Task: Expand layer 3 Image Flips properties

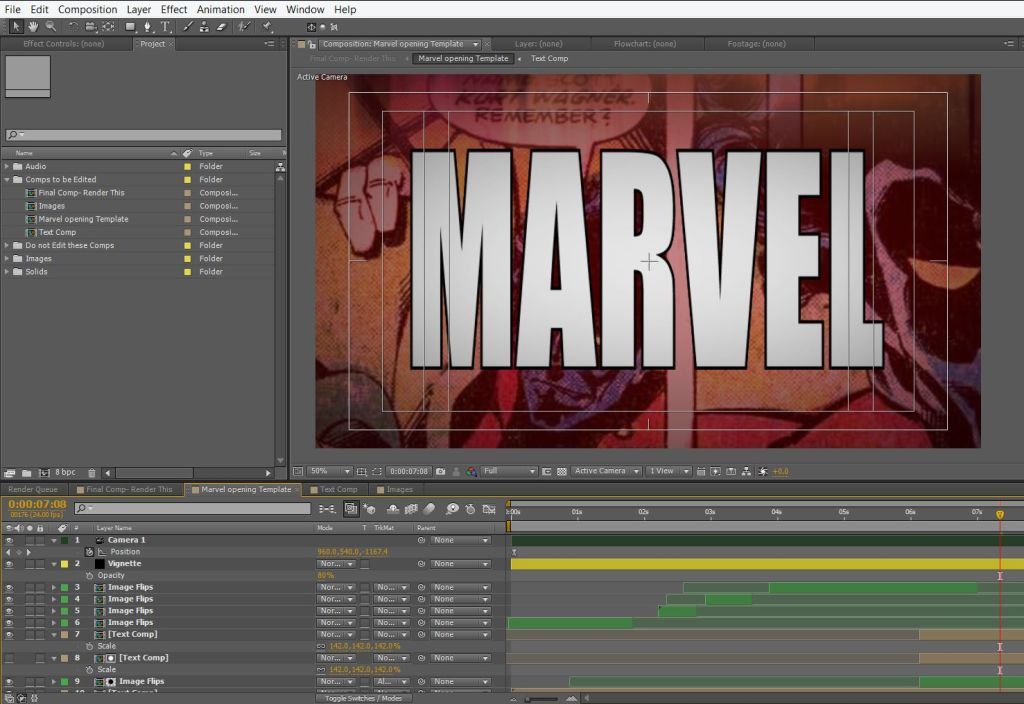Action: 54,588
